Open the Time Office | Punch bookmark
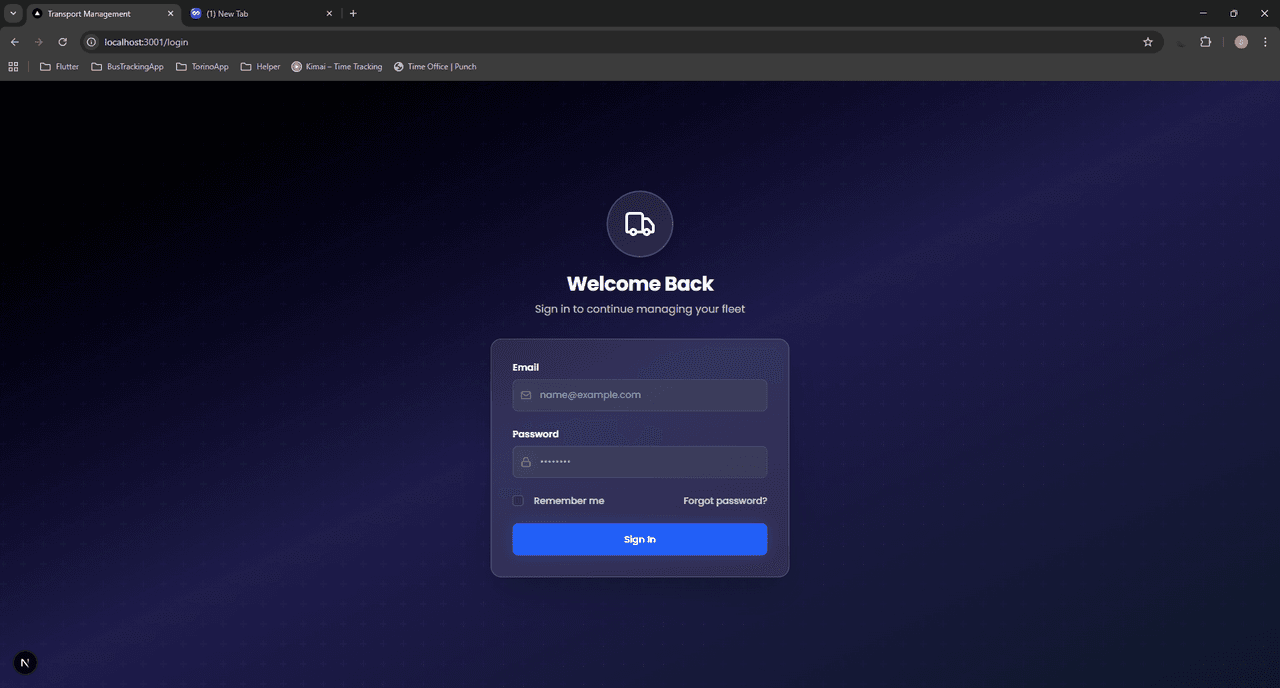 point(435,67)
